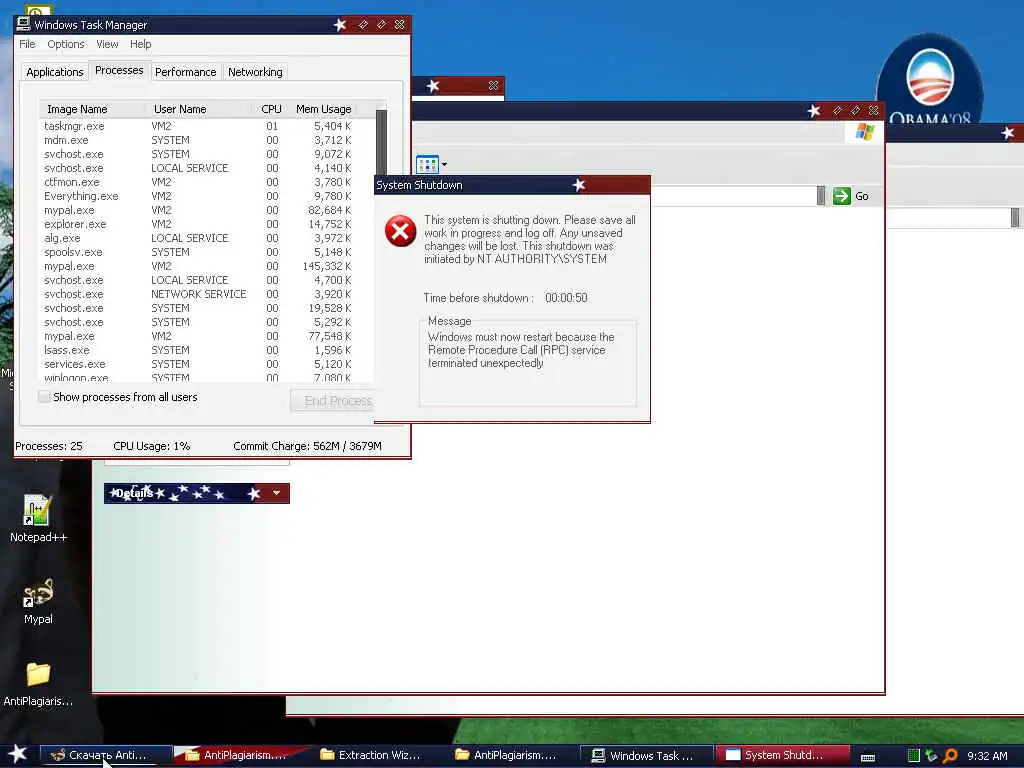Sort processes by Mem Usage column
Viewport: 1024px width, 768px height.
coord(324,109)
